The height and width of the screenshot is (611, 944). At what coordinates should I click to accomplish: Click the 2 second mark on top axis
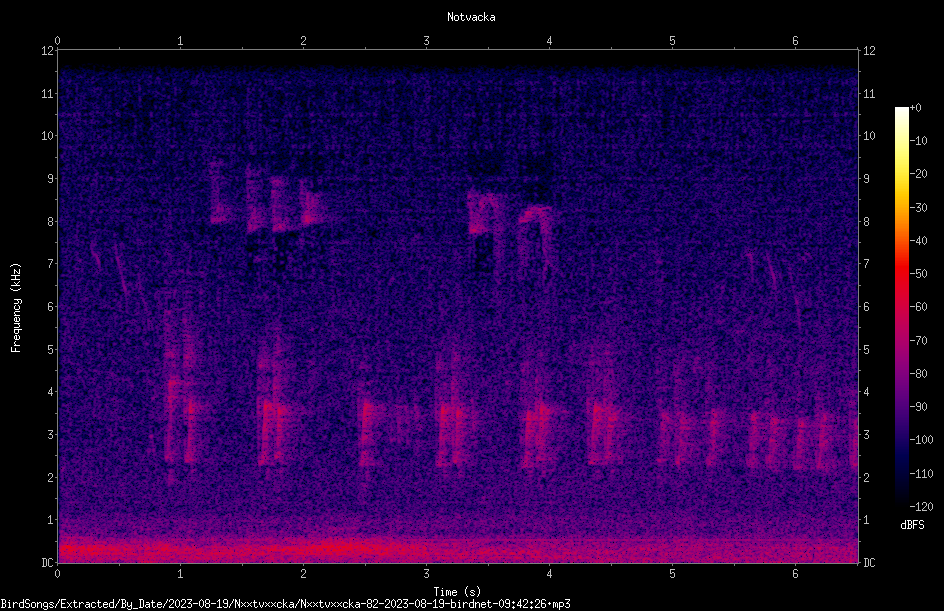[x=303, y=41]
